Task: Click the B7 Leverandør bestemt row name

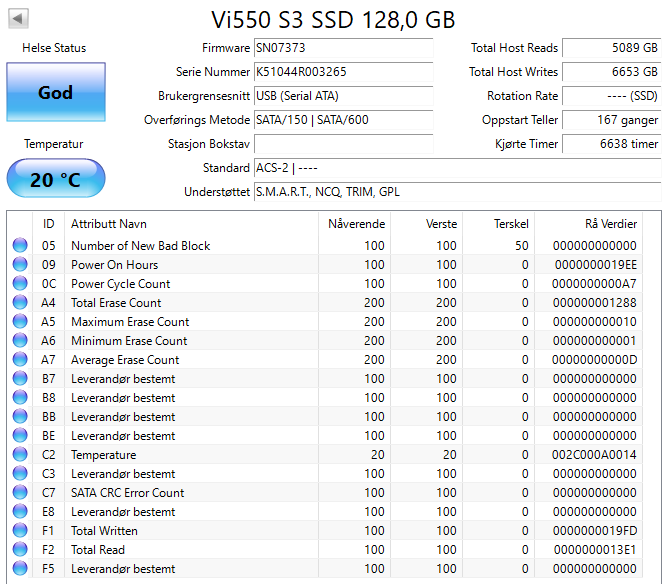Action: 123,379
